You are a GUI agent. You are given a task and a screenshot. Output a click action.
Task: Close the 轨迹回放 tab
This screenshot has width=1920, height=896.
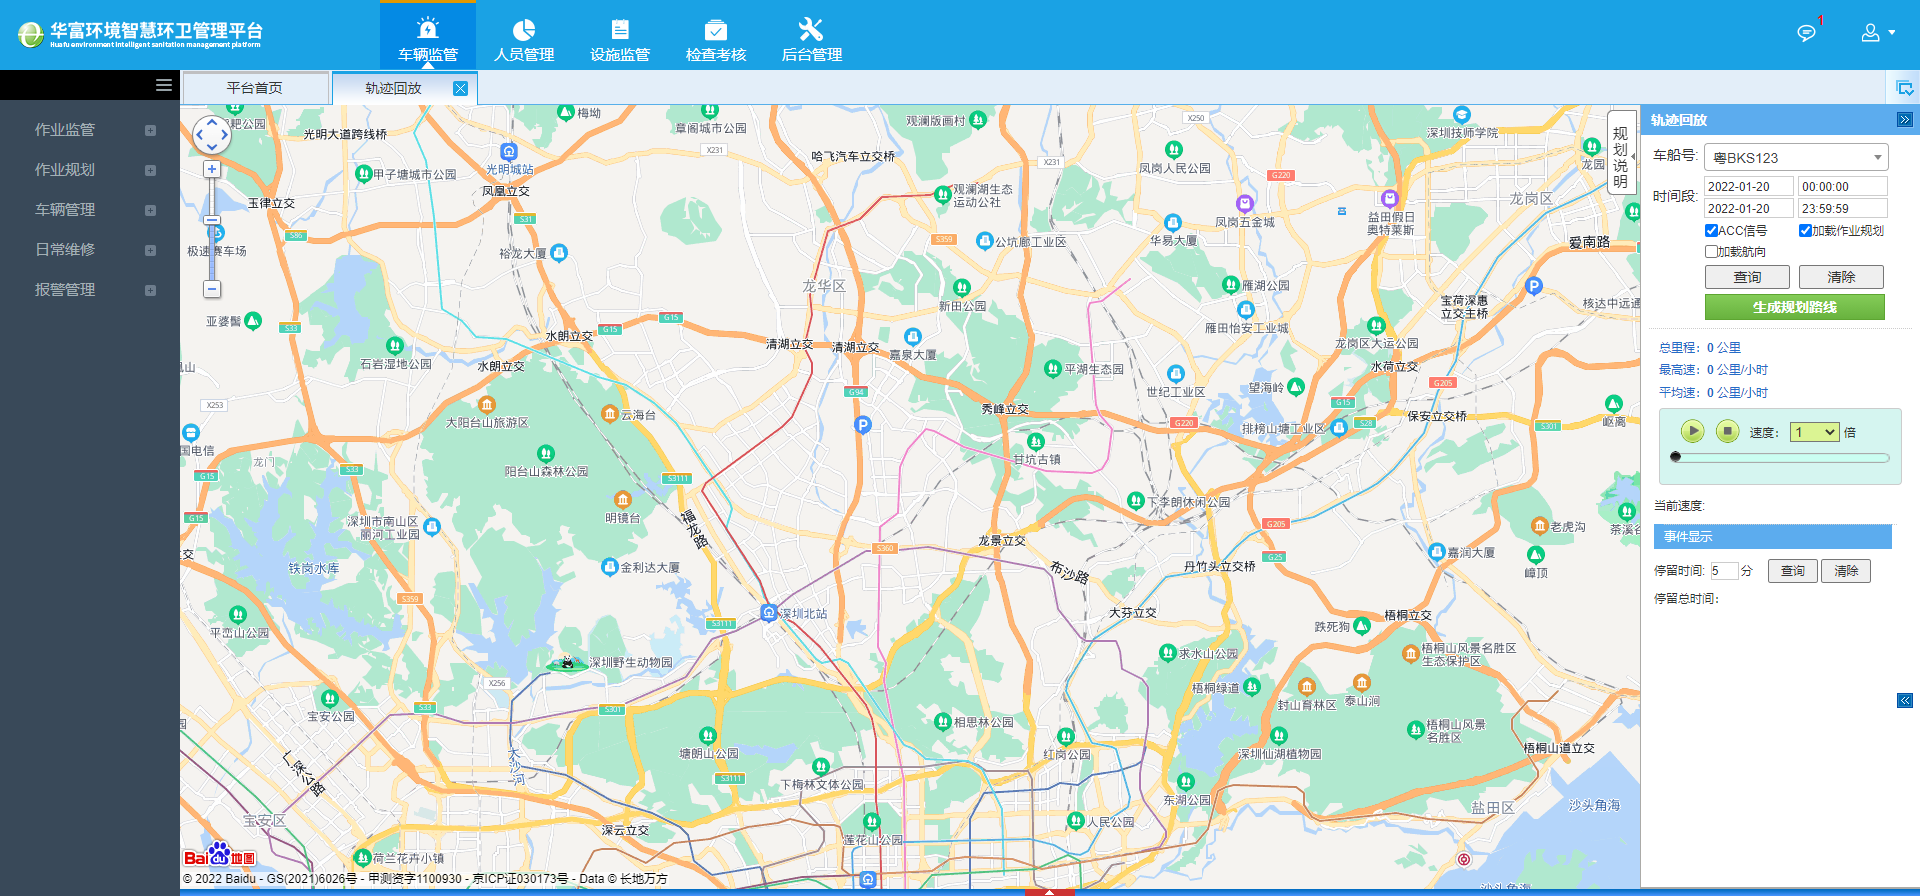click(x=460, y=88)
